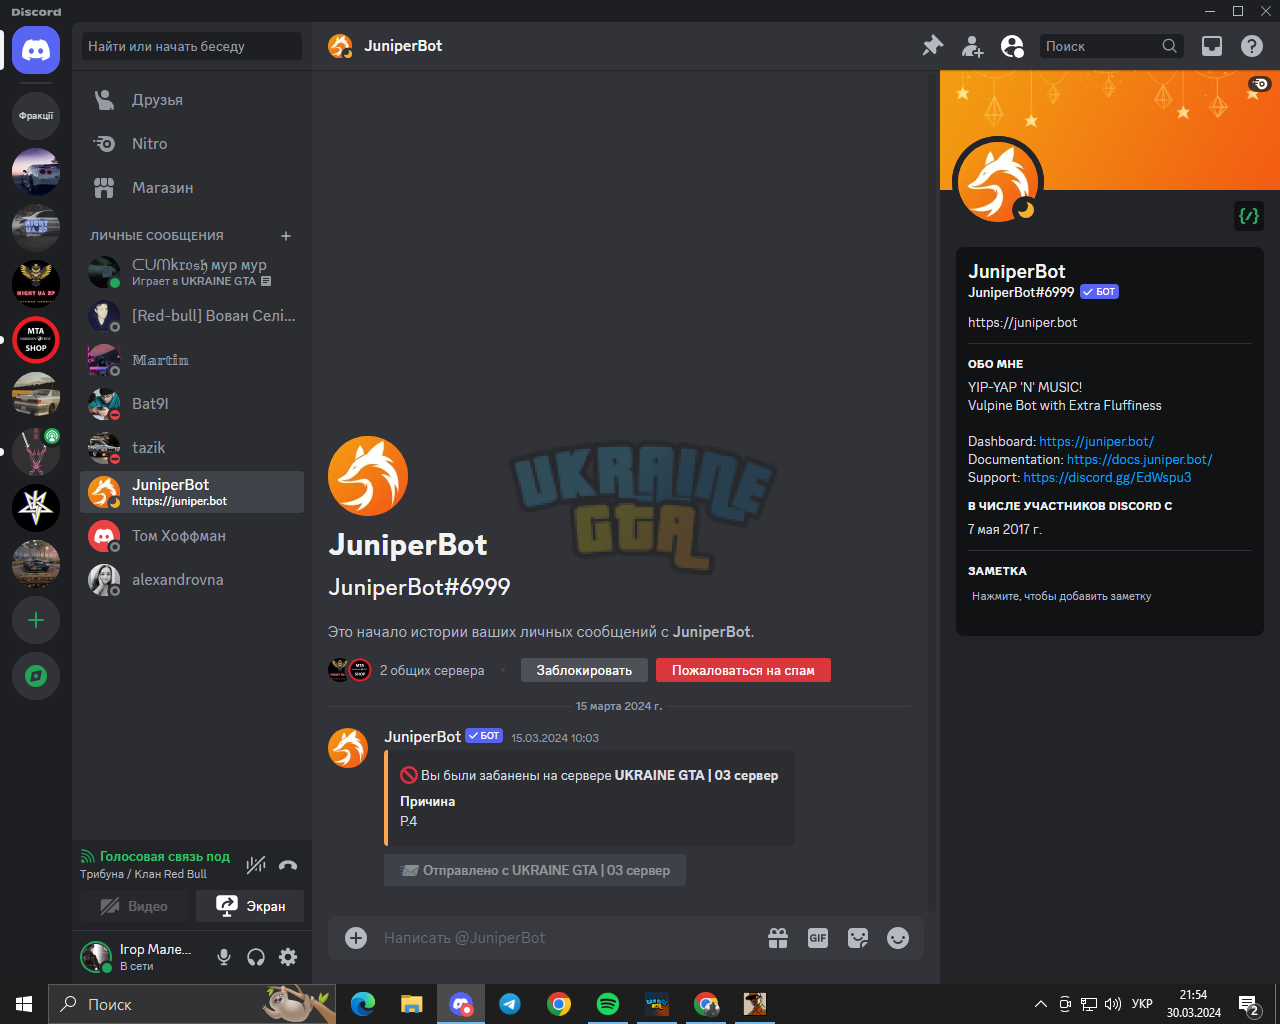
Task: Open DM with Том Хоффман
Action: pos(192,536)
